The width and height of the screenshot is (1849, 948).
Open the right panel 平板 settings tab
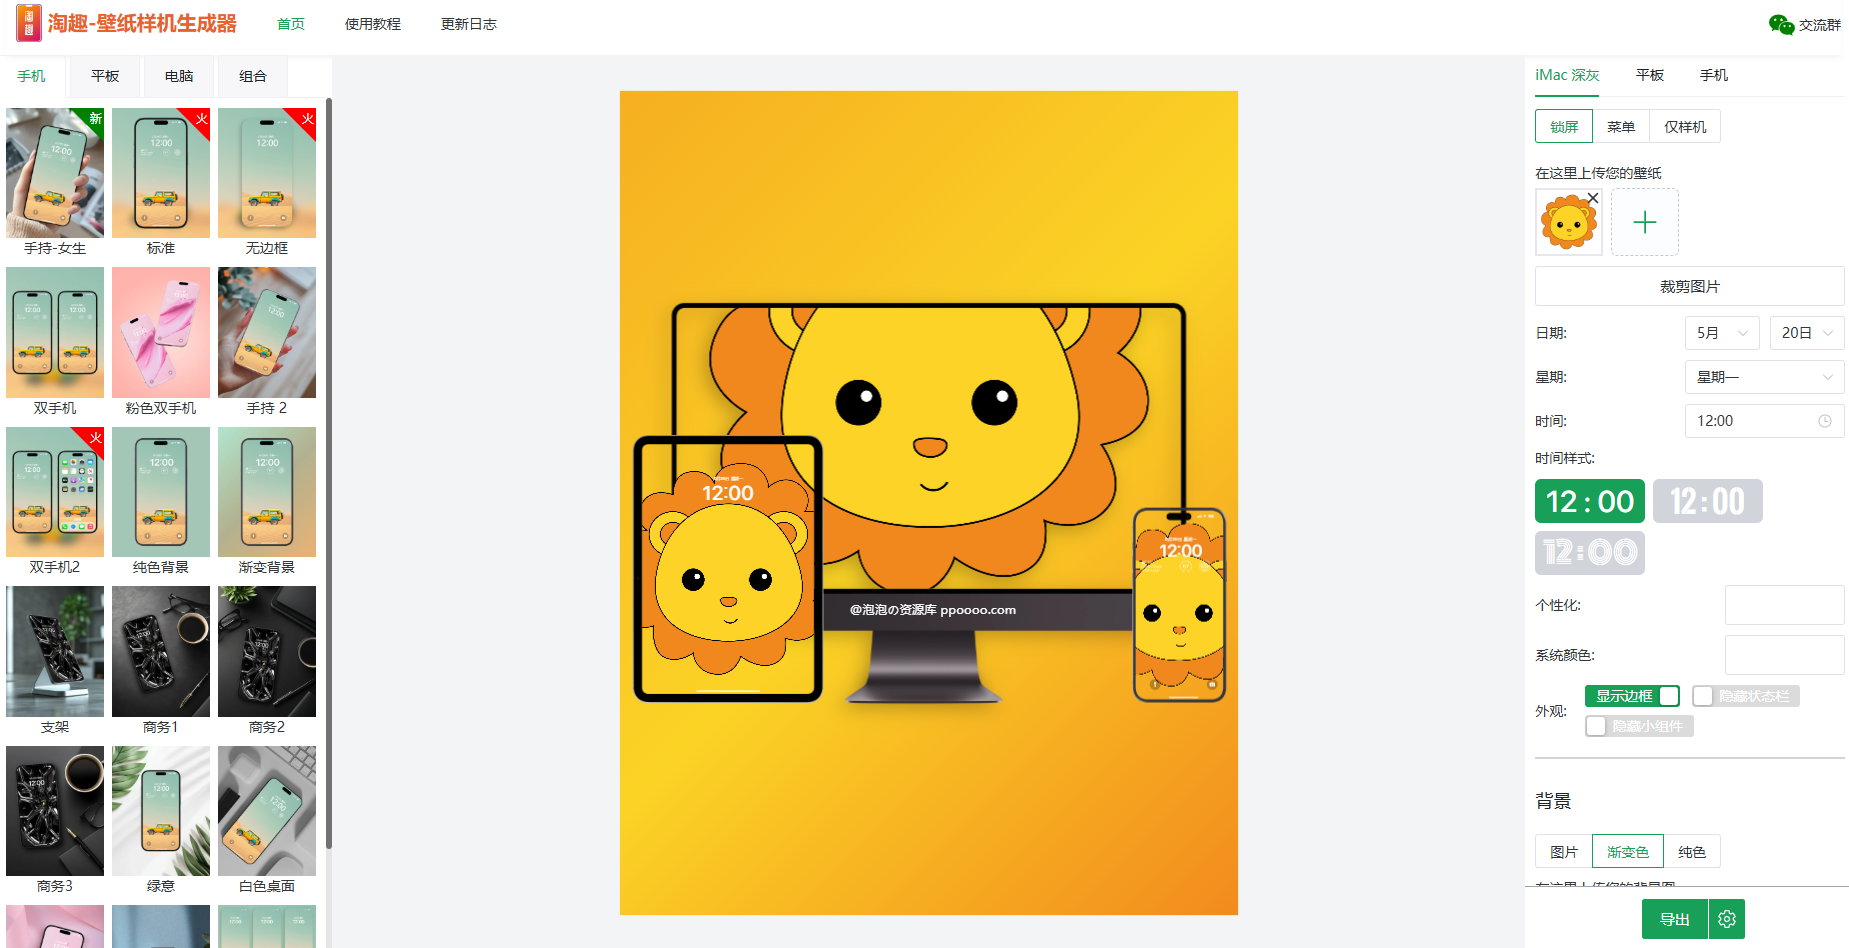1650,75
